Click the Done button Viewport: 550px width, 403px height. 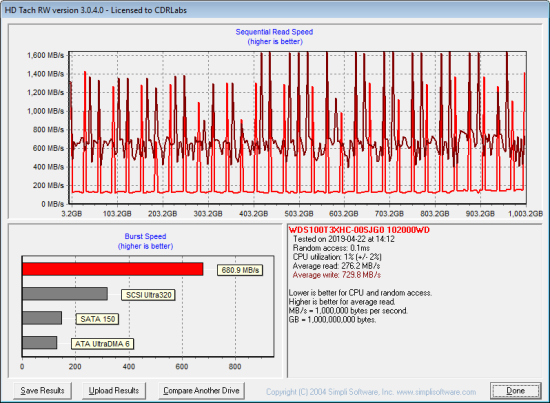tap(515, 391)
